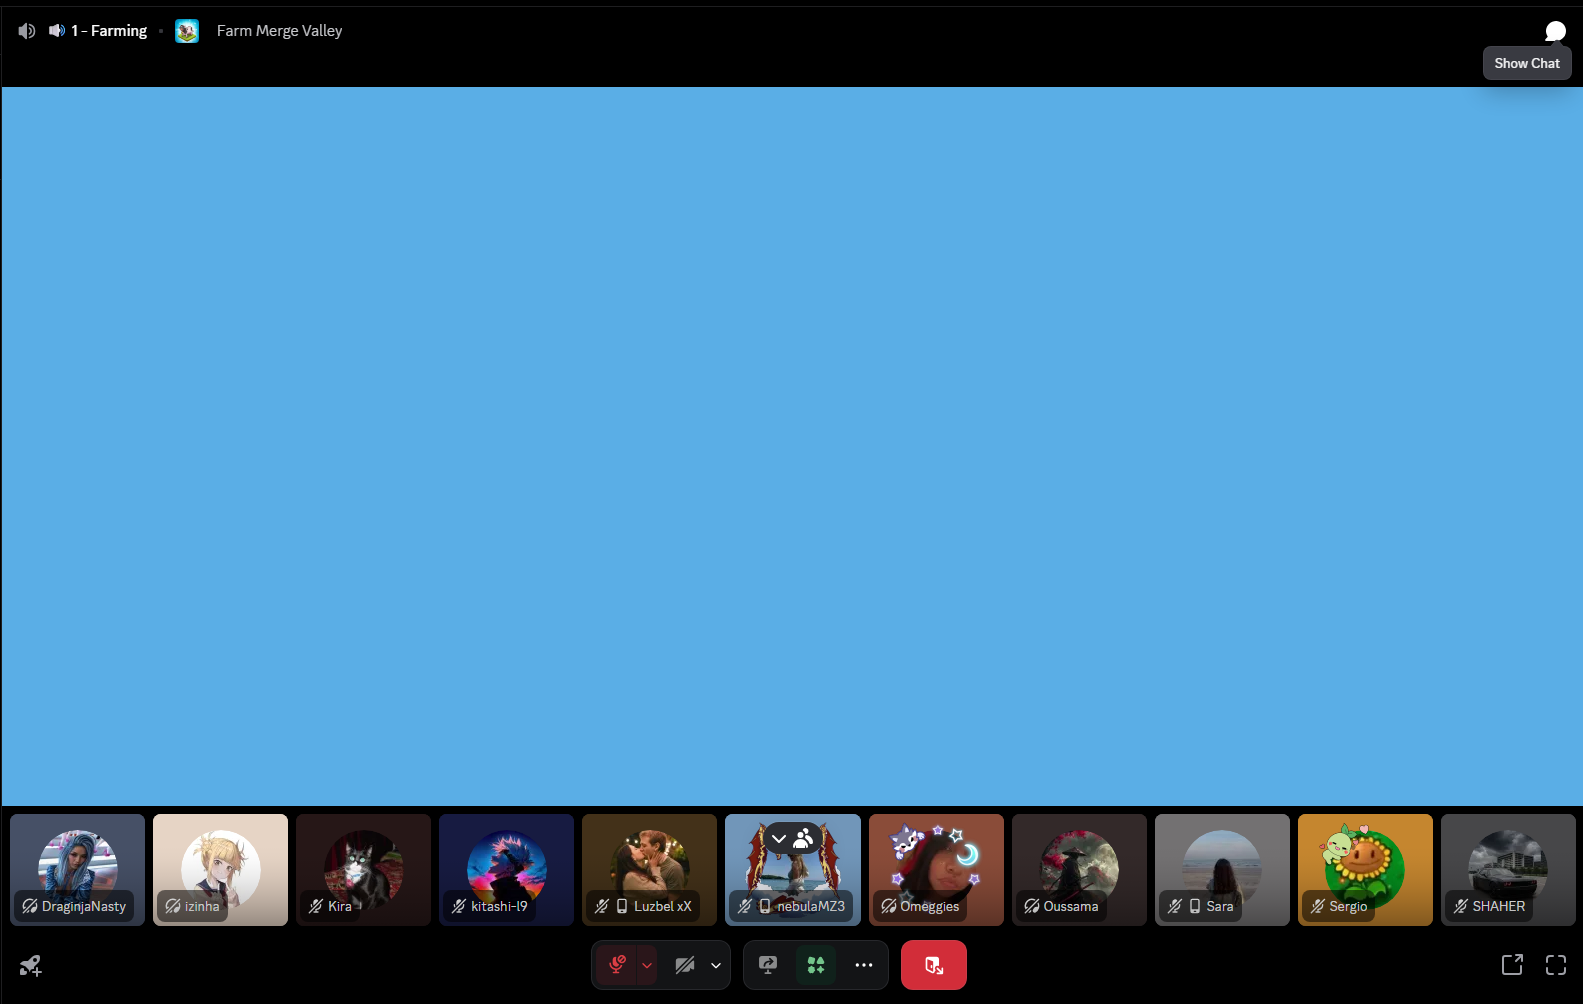Screen dimensions: 1583x1004
Task: Start screen sharing
Action: click(x=768, y=965)
